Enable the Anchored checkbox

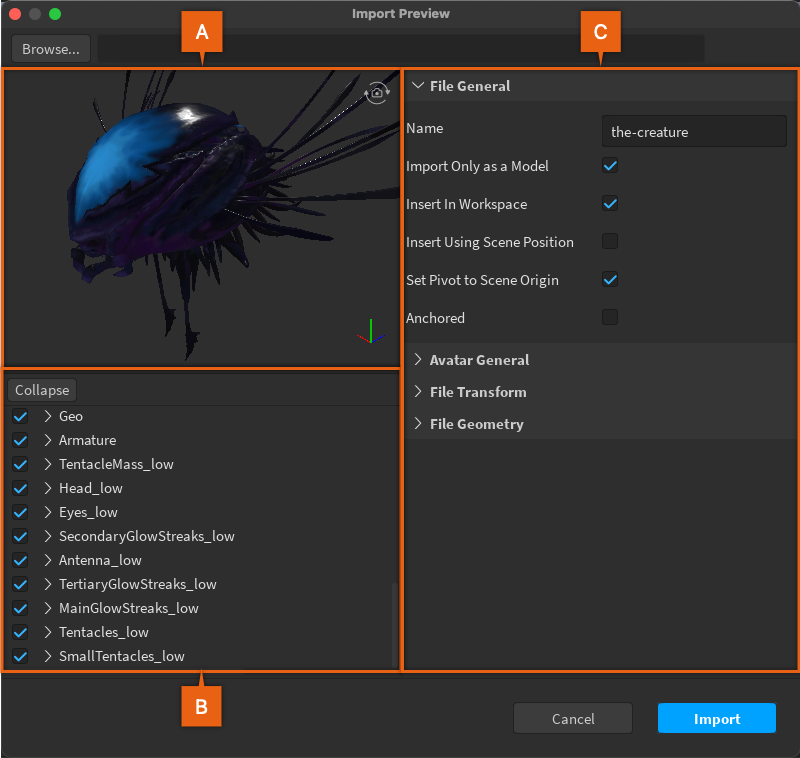coord(610,318)
